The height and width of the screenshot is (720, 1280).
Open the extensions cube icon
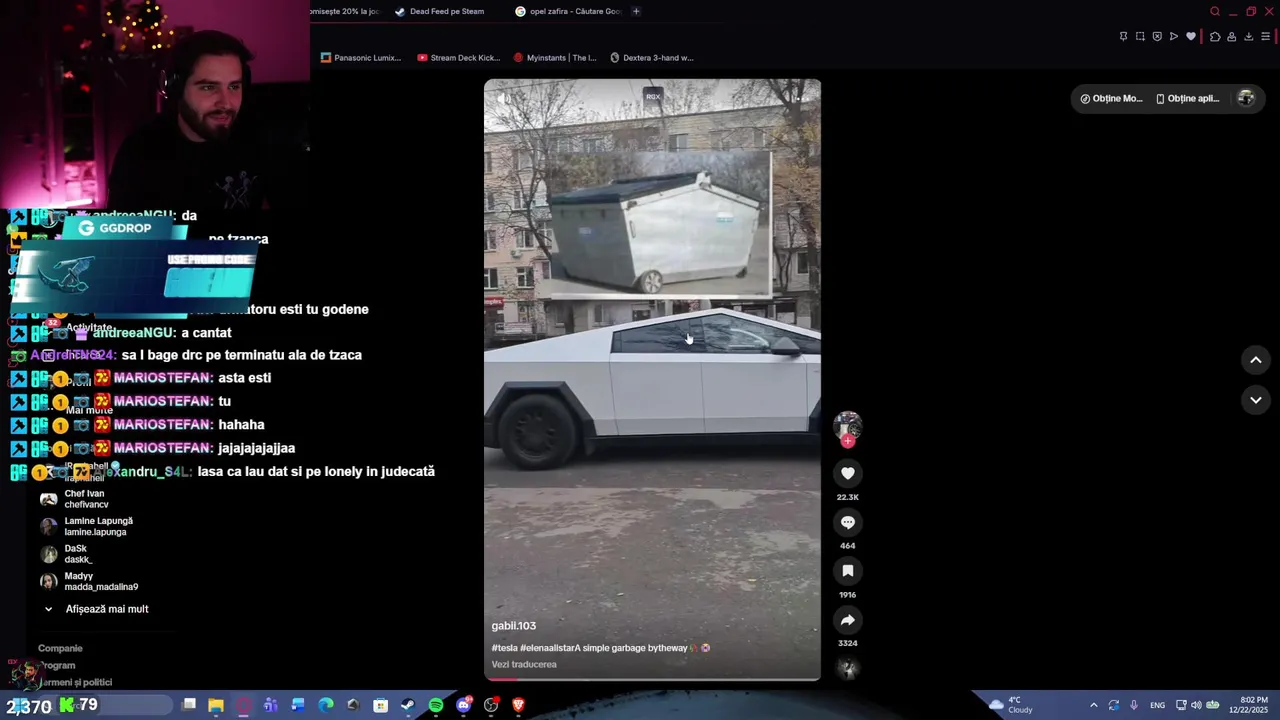coord(1215,37)
